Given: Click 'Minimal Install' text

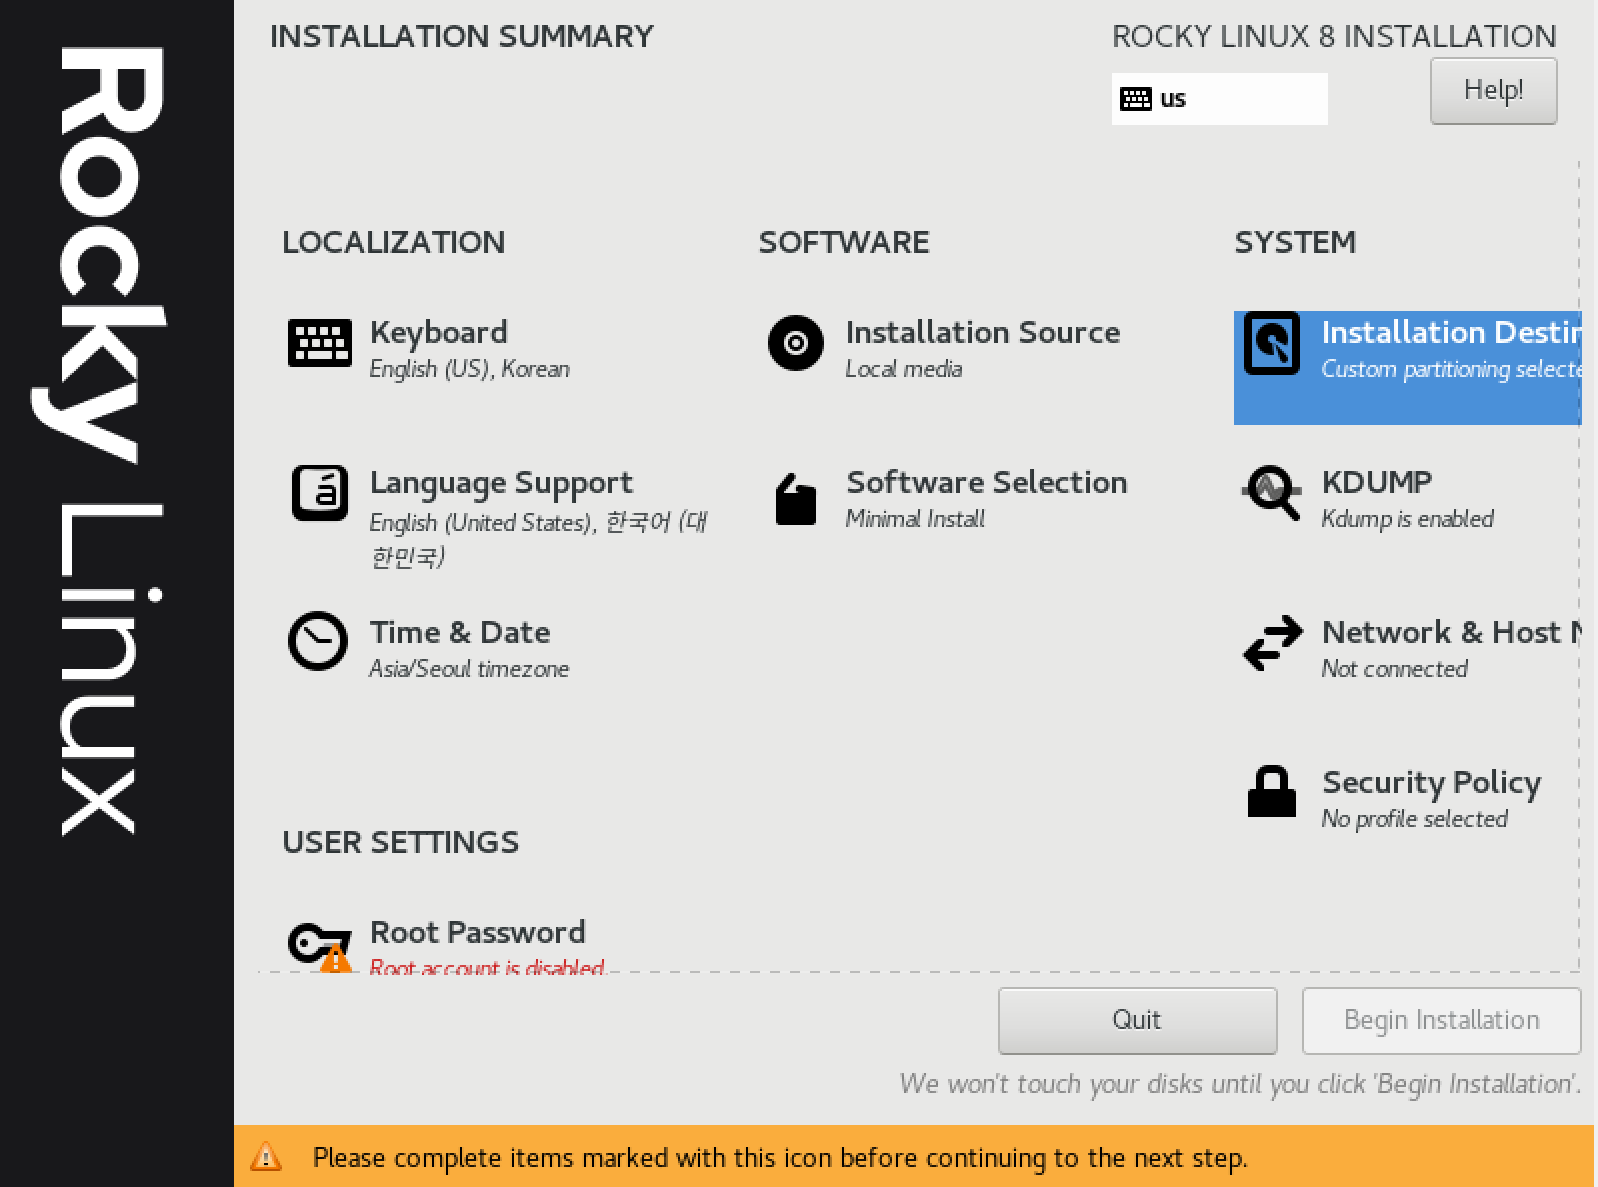Looking at the screenshot, I should 915,519.
